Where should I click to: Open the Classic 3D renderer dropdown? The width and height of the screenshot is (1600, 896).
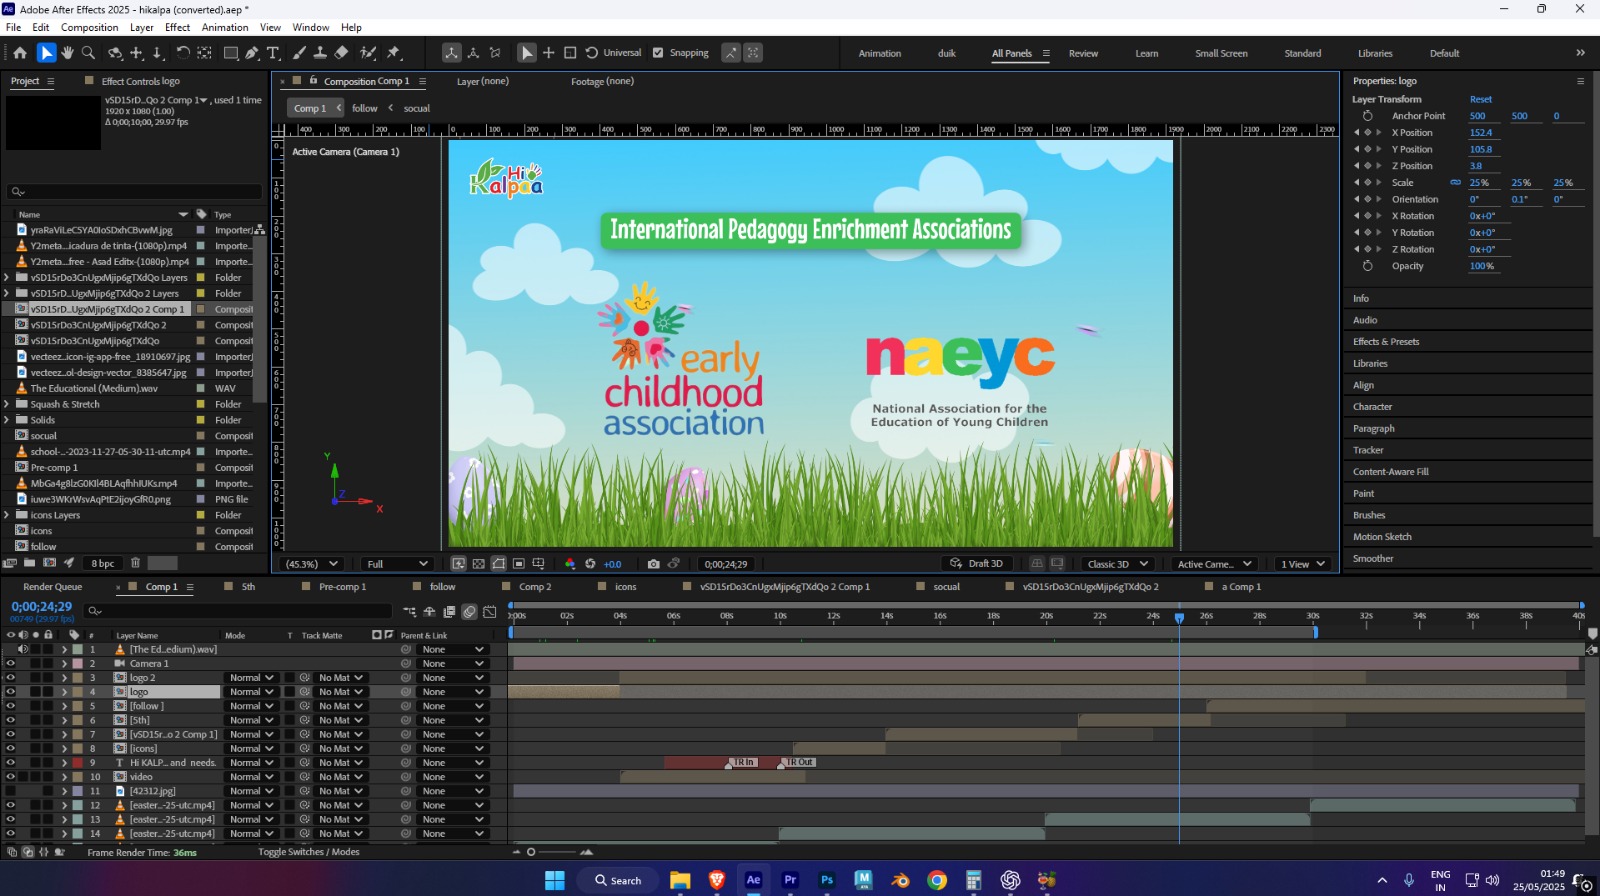point(1118,564)
